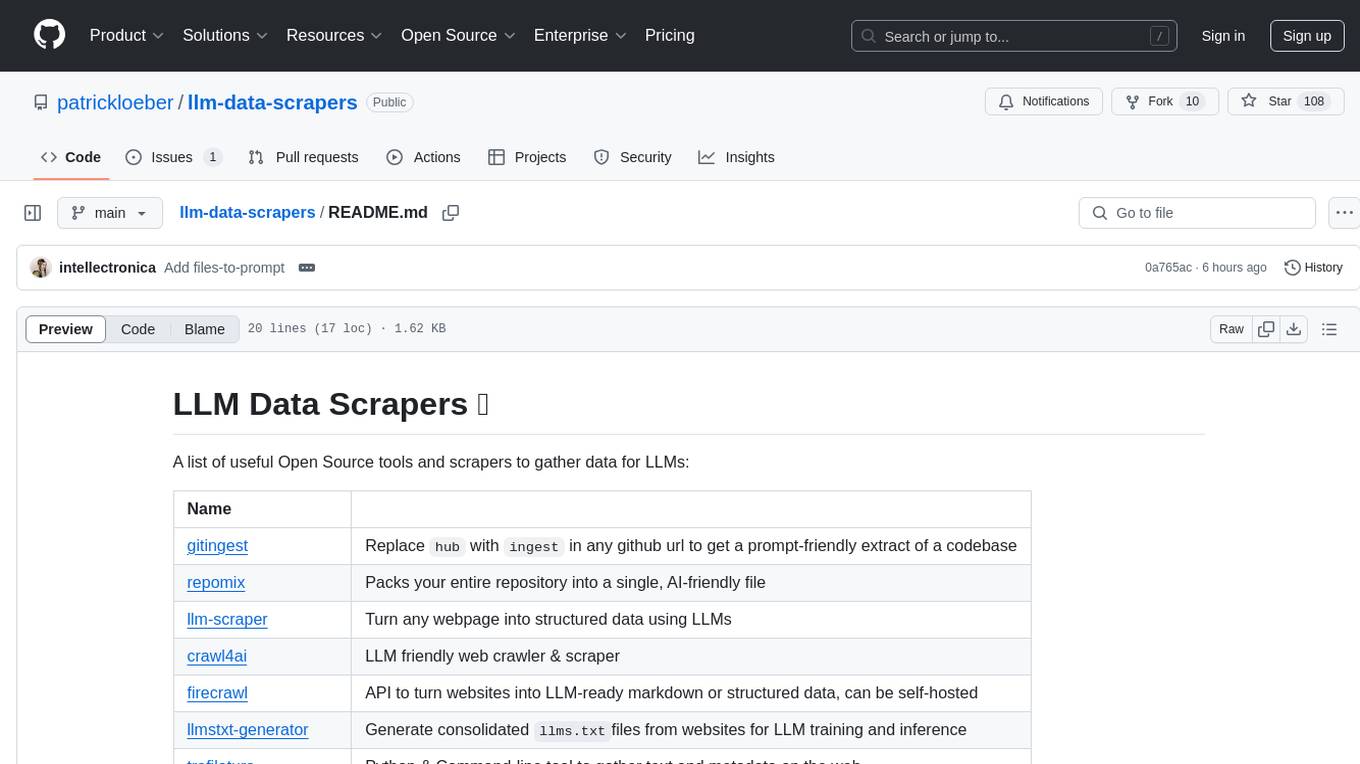
Task: Switch to the Security tab
Action: (632, 157)
